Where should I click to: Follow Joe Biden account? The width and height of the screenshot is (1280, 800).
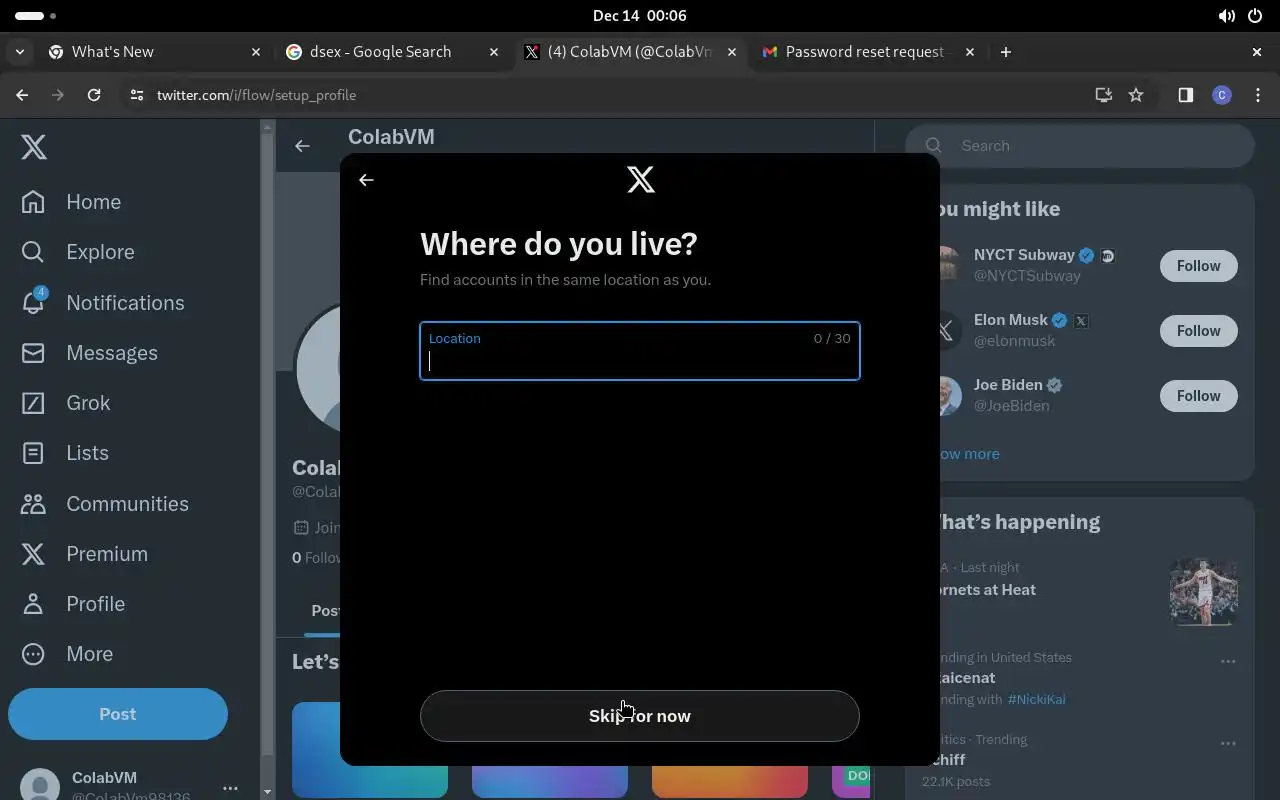[1198, 396]
